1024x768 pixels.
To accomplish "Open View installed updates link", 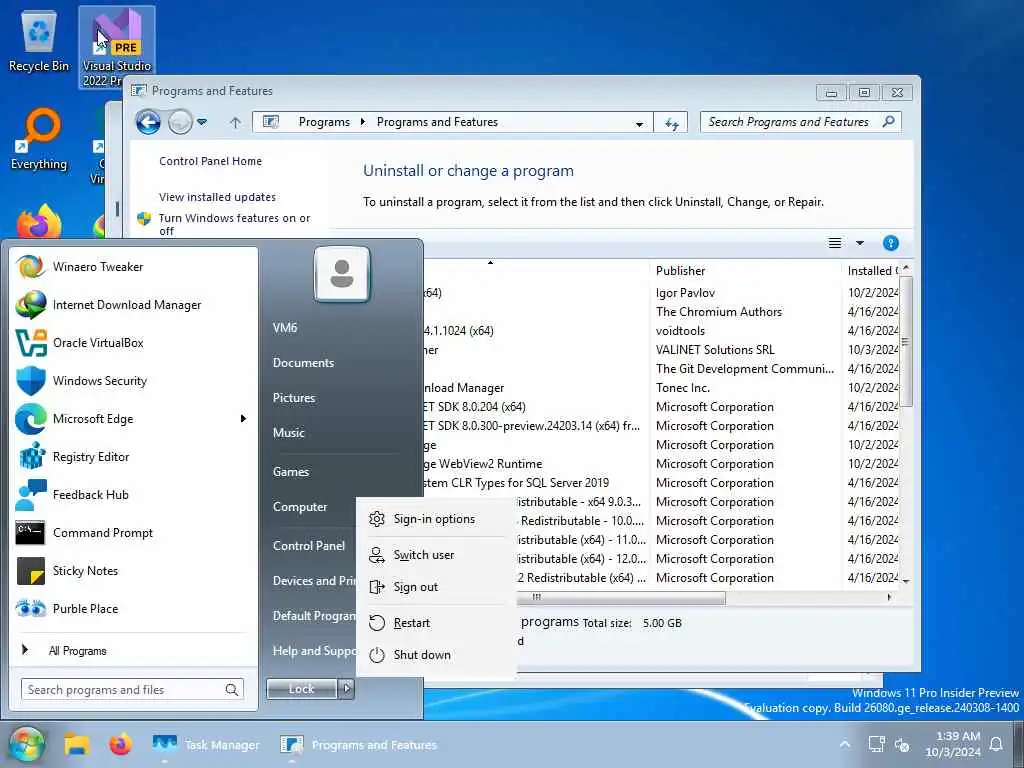I will click(x=217, y=197).
